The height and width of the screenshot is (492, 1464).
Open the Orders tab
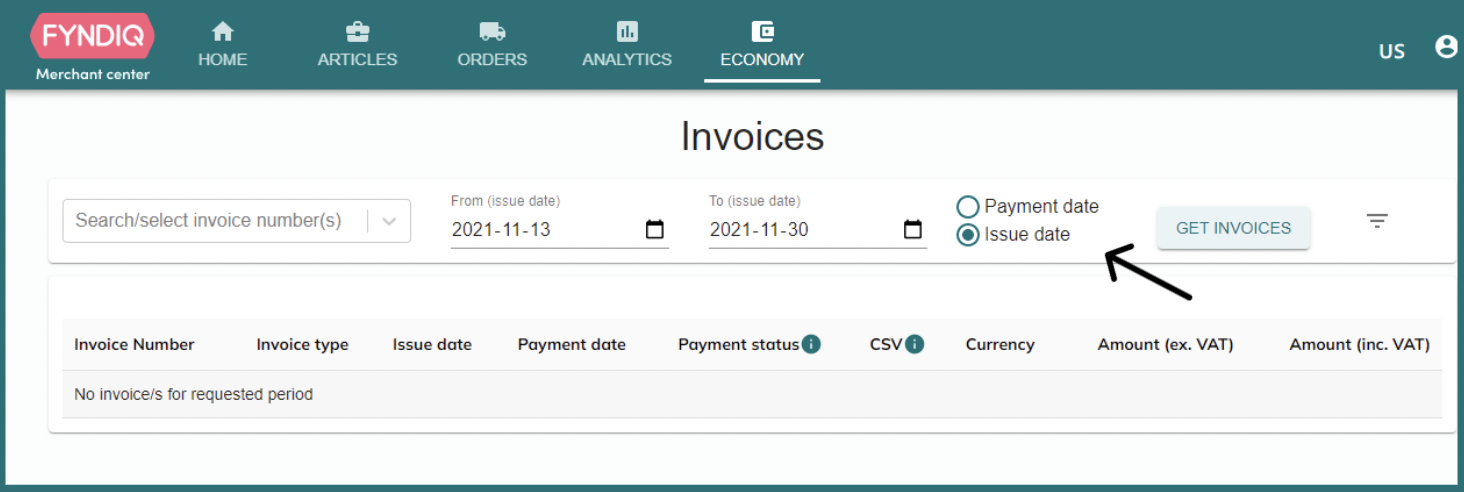492,45
